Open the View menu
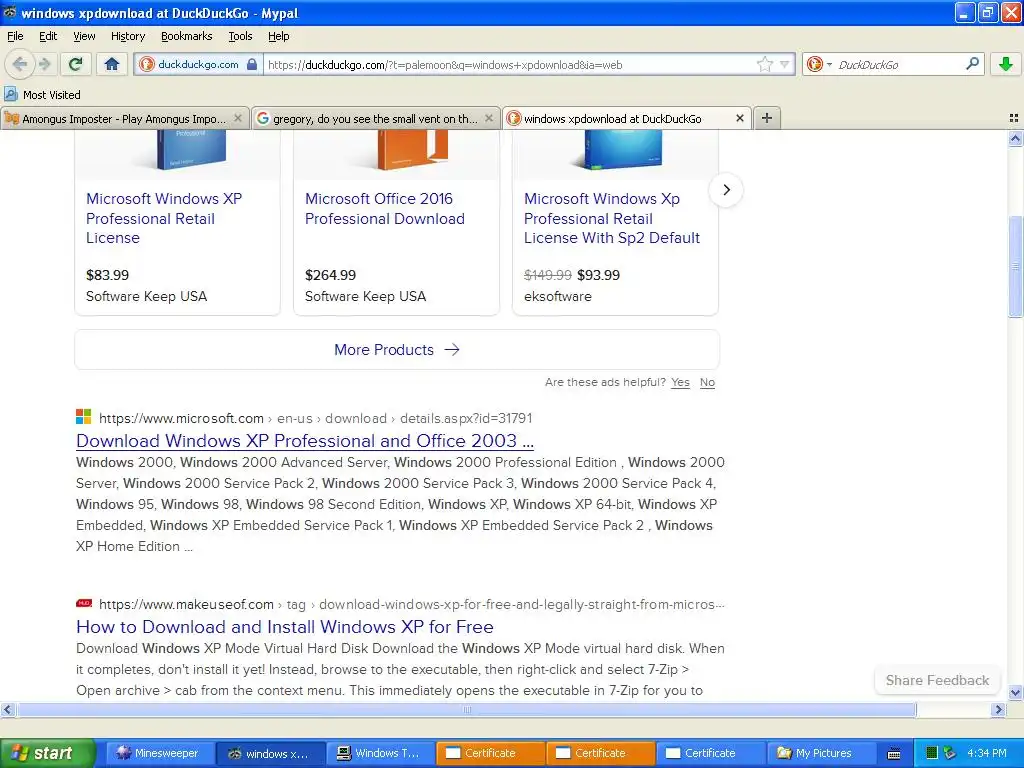1024x768 pixels. click(x=84, y=36)
